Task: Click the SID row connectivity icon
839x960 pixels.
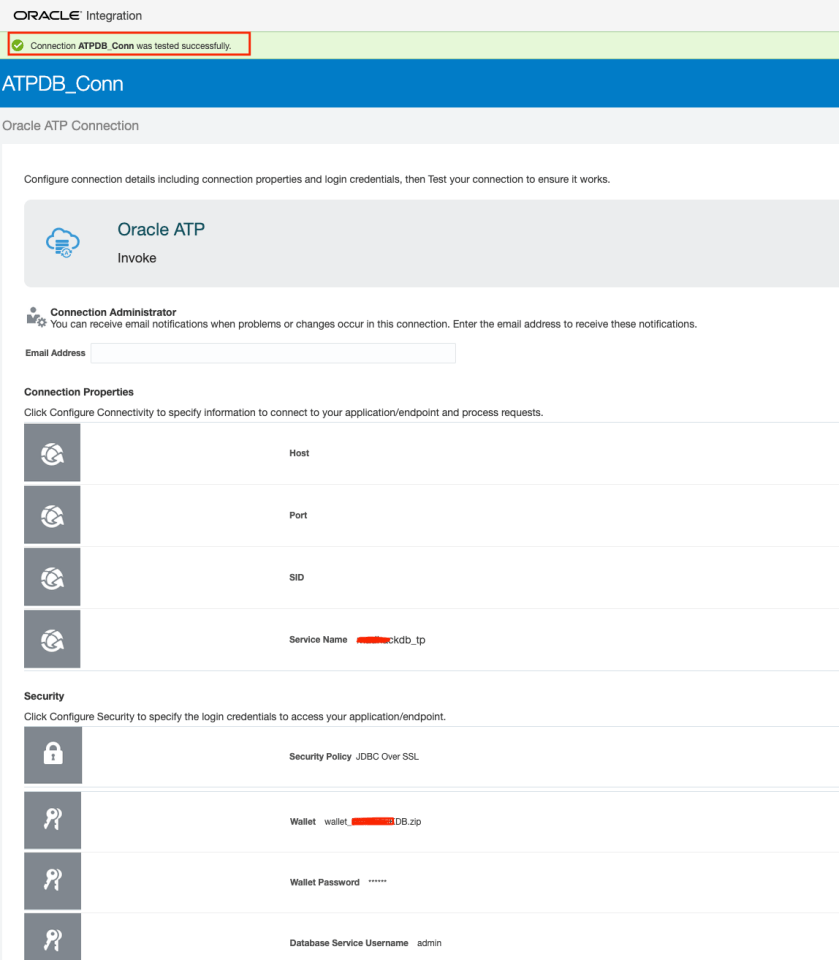Action: [51, 576]
